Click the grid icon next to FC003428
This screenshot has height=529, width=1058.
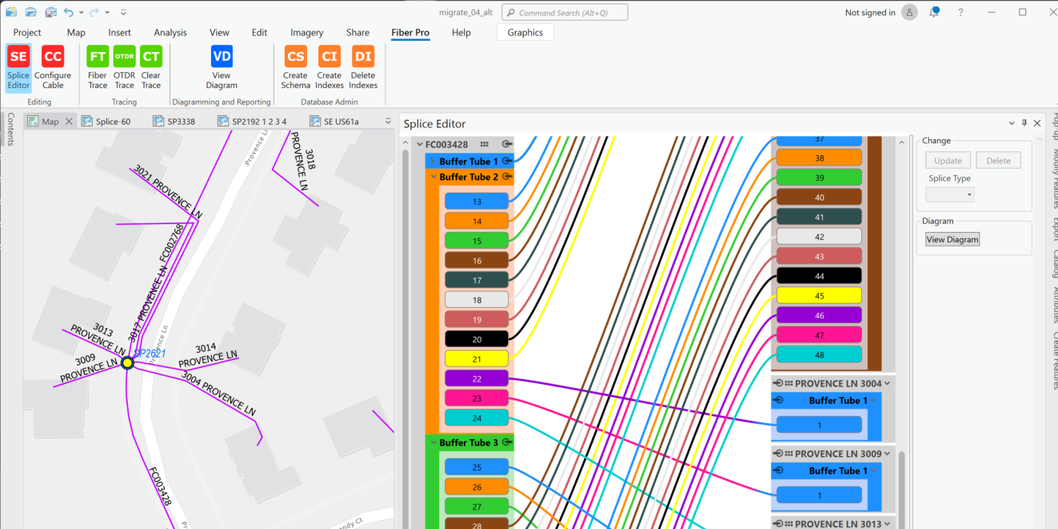[x=484, y=144]
